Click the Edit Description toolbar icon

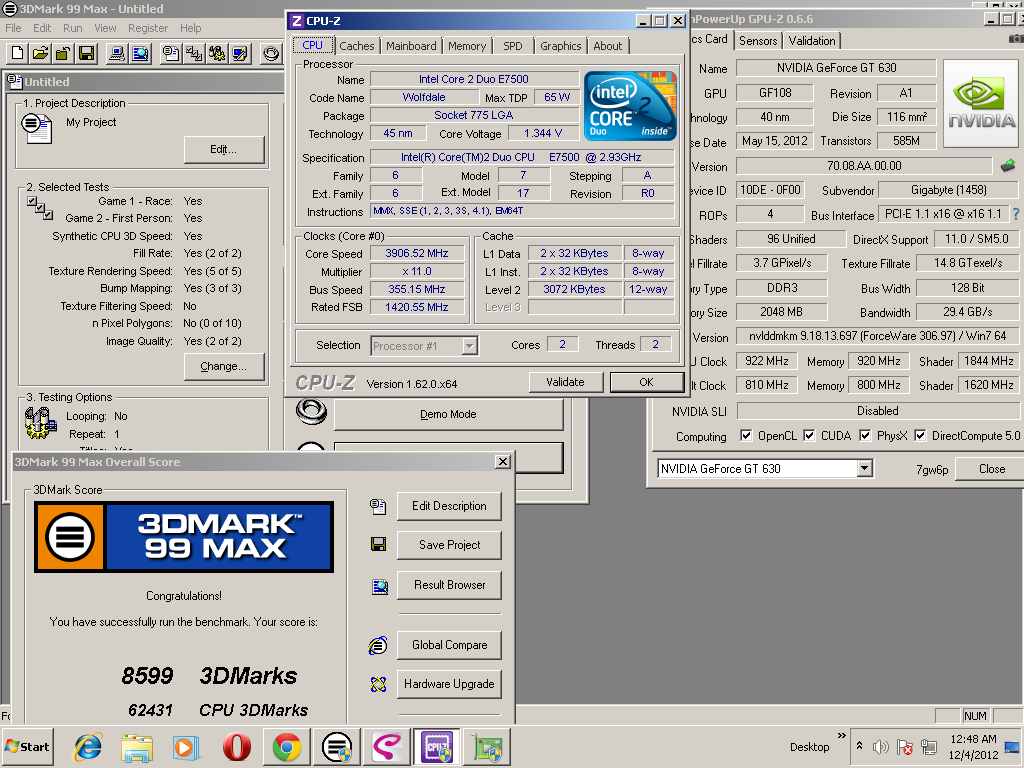tap(171, 53)
